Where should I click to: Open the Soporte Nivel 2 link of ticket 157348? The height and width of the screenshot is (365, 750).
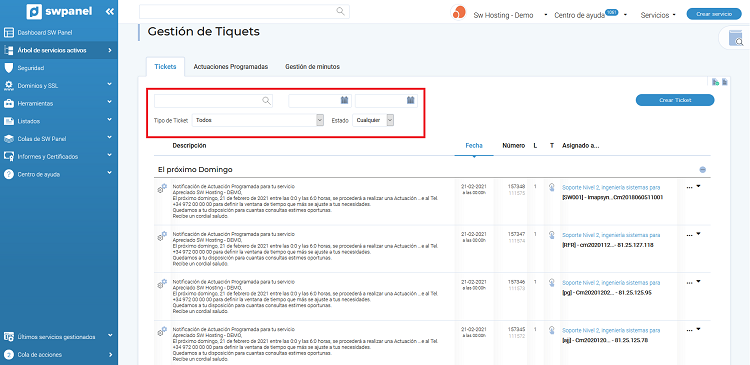pyautogui.click(x=611, y=188)
